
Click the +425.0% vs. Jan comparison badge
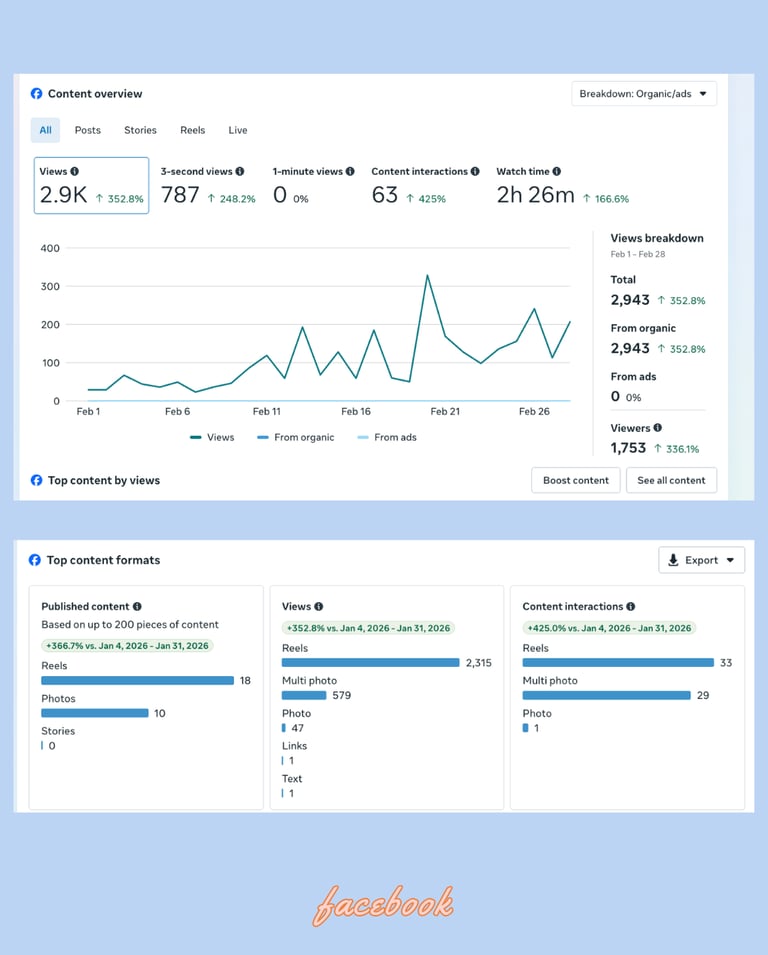pyautogui.click(x=609, y=628)
